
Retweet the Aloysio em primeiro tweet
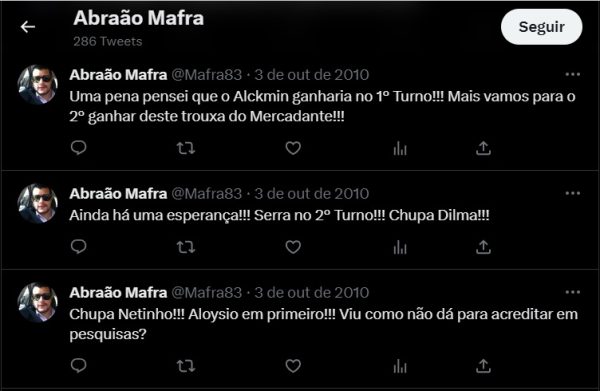pyautogui.click(x=186, y=366)
